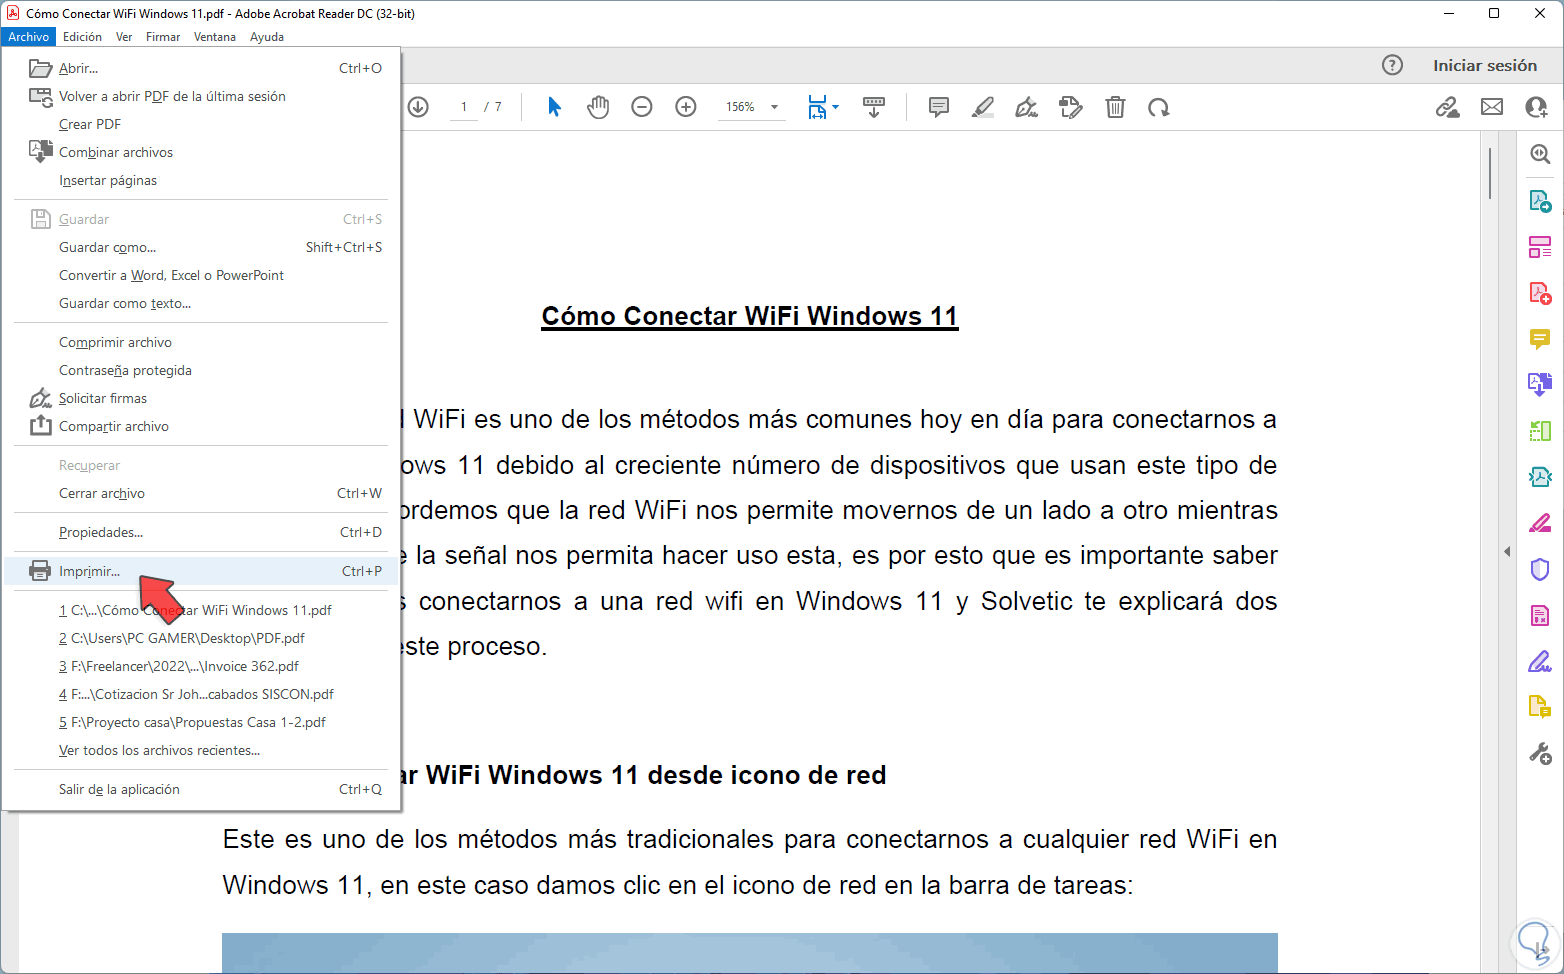This screenshot has width=1564, height=974.
Task: Open the Ventana menu
Action: coord(215,37)
